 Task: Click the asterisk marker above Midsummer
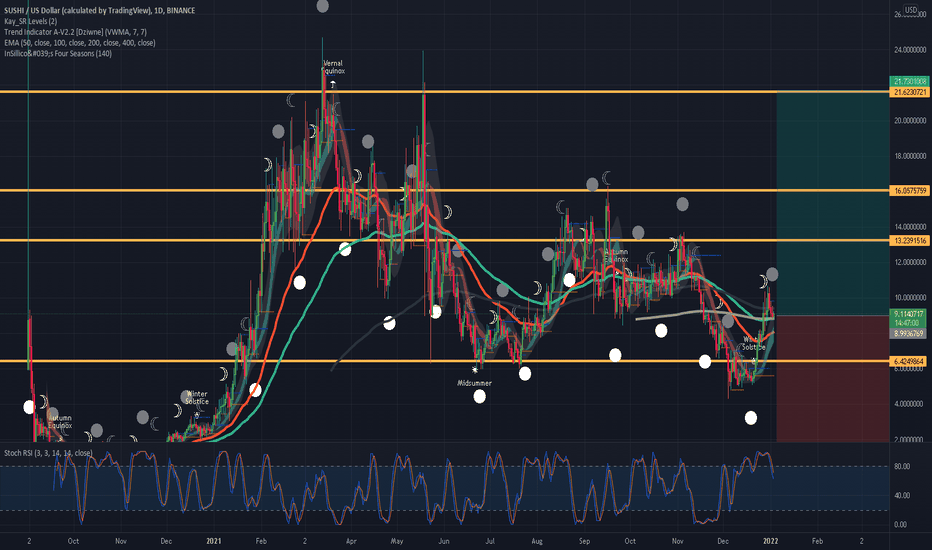click(474, 370)
